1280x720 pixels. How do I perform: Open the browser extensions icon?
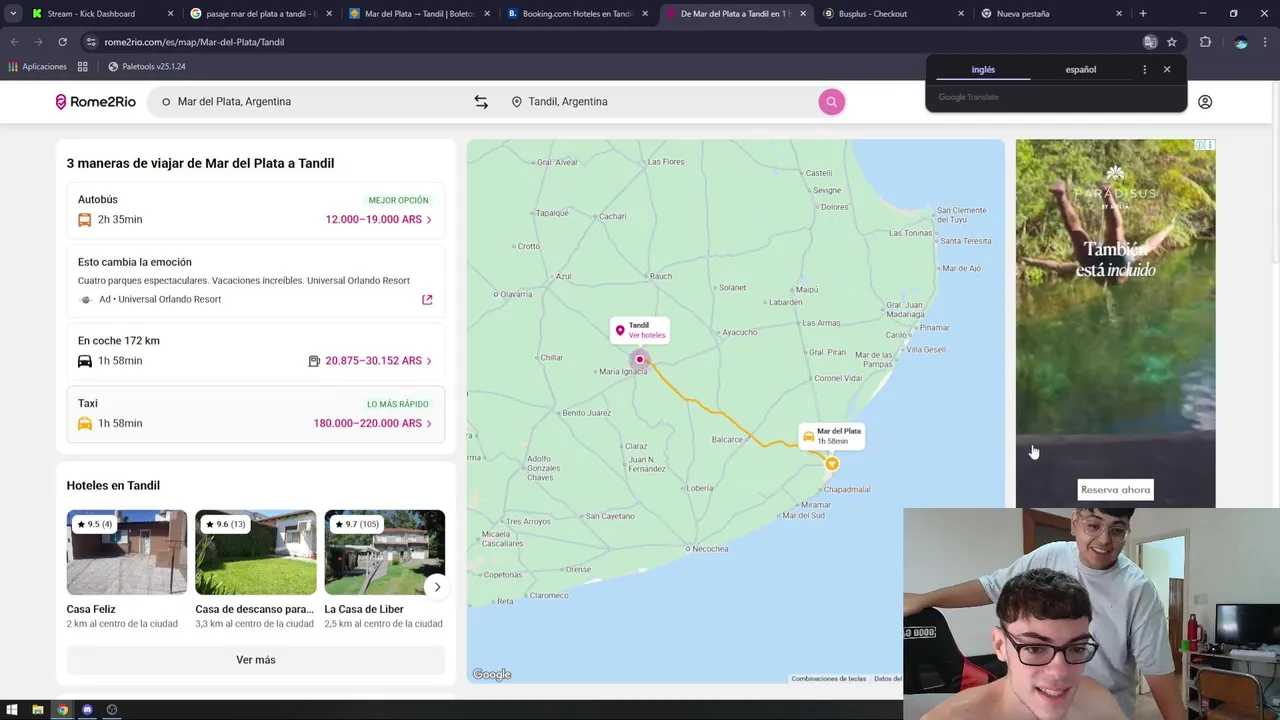pos(1205,42)
